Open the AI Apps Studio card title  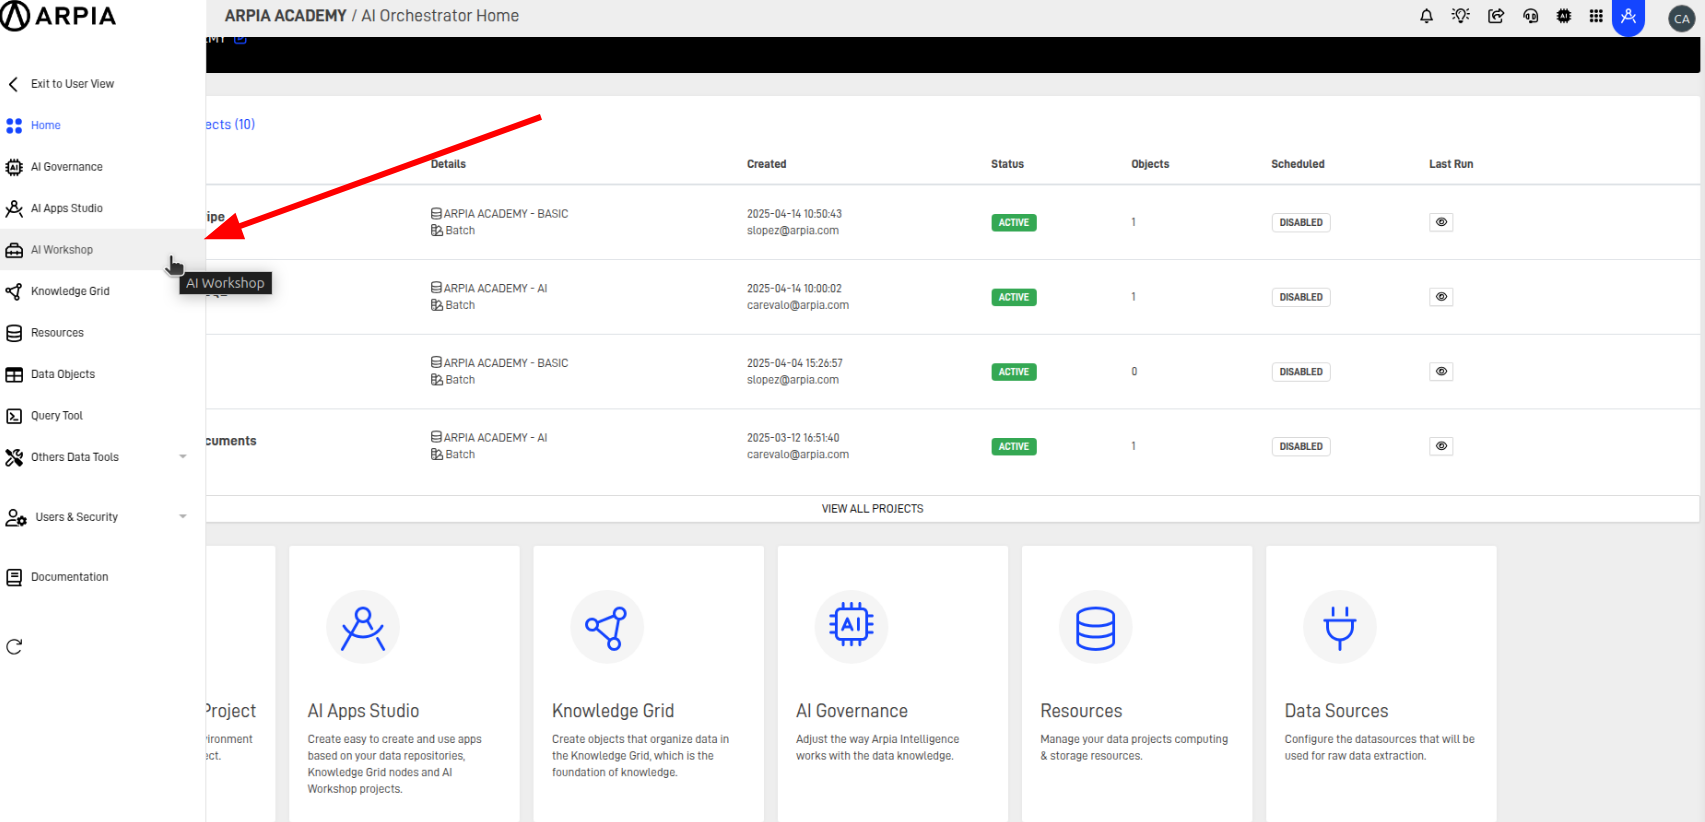click(363, 711)
